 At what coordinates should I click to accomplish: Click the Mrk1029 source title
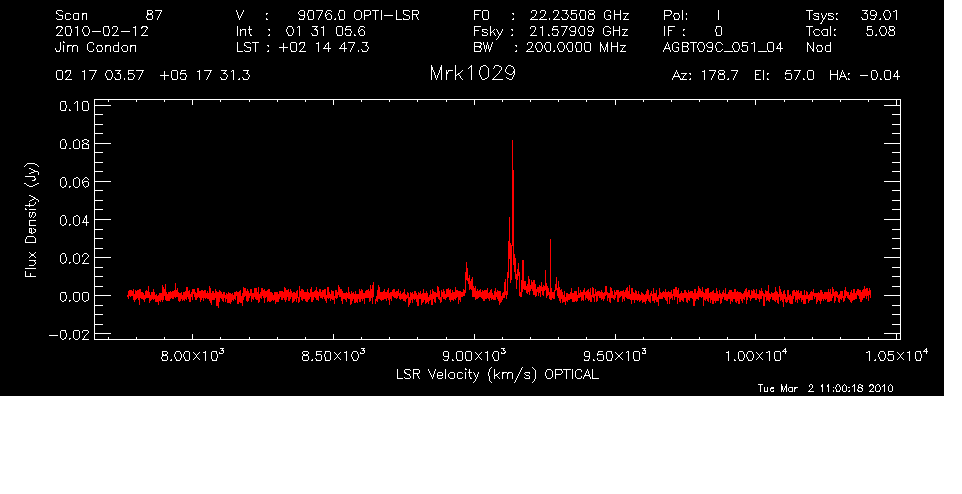[472, 74]
